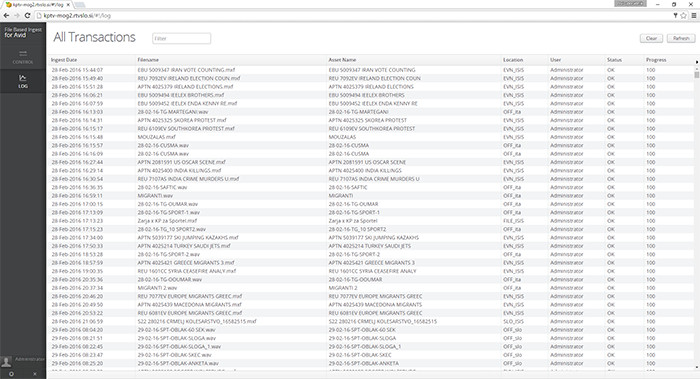Click the All Transactions heading
The width and height of the screenshot is (700, 379).
tap(94, 37)
